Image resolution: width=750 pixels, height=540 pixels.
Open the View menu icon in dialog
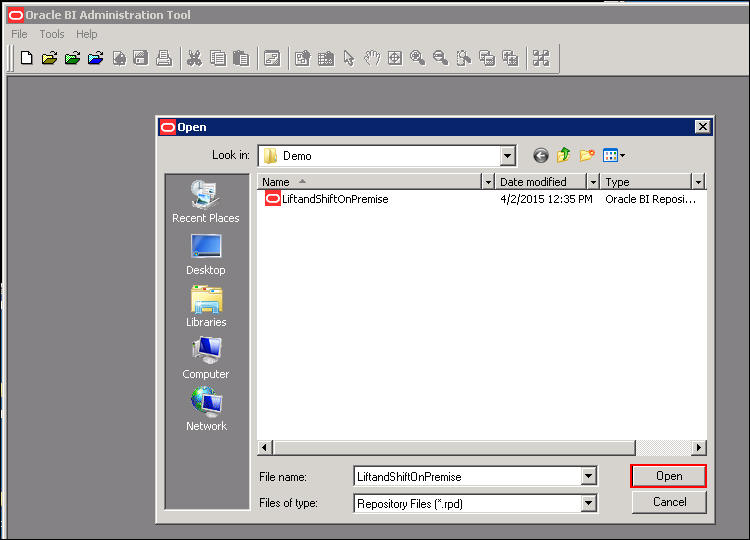click(614, 155)
